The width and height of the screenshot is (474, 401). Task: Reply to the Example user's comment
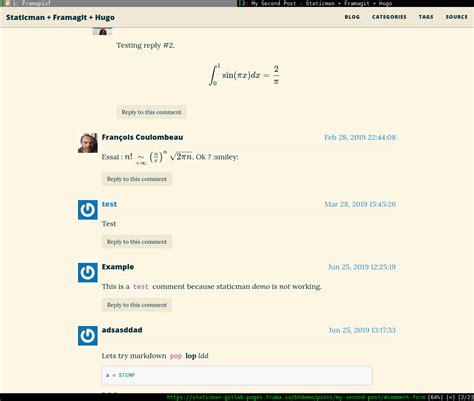[137, 305]
